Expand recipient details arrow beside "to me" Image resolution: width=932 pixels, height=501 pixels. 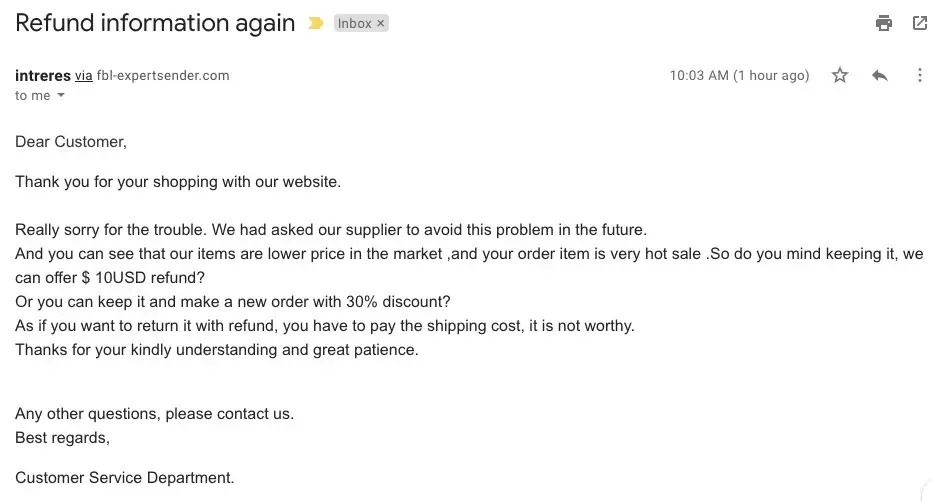(61, 96)
